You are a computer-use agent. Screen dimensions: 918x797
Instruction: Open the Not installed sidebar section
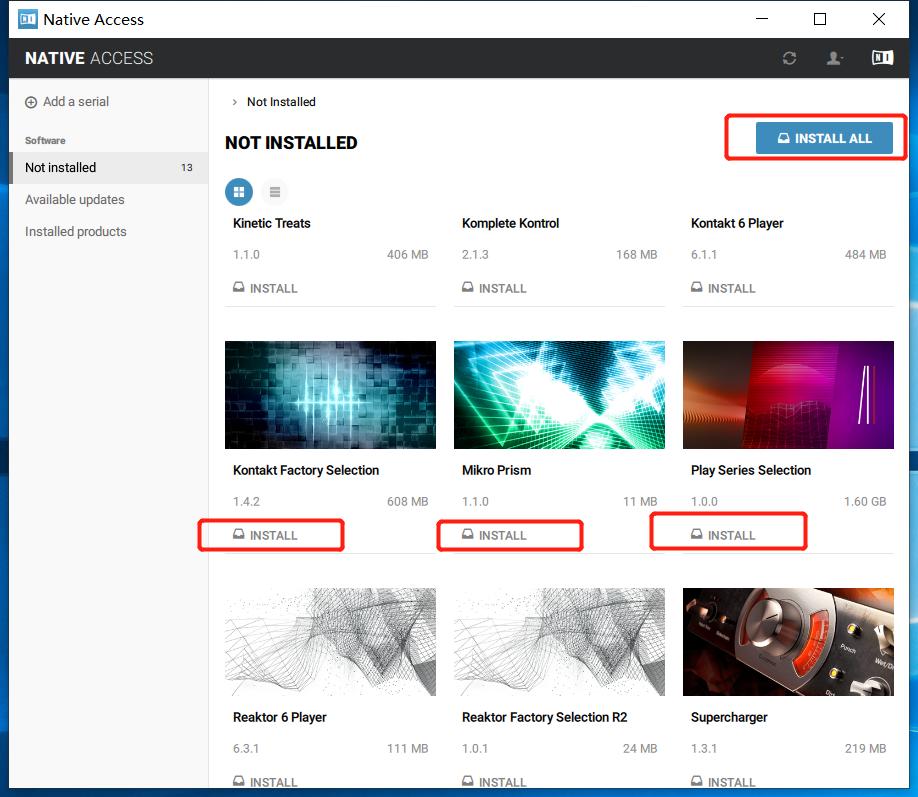tap(61, 167)
